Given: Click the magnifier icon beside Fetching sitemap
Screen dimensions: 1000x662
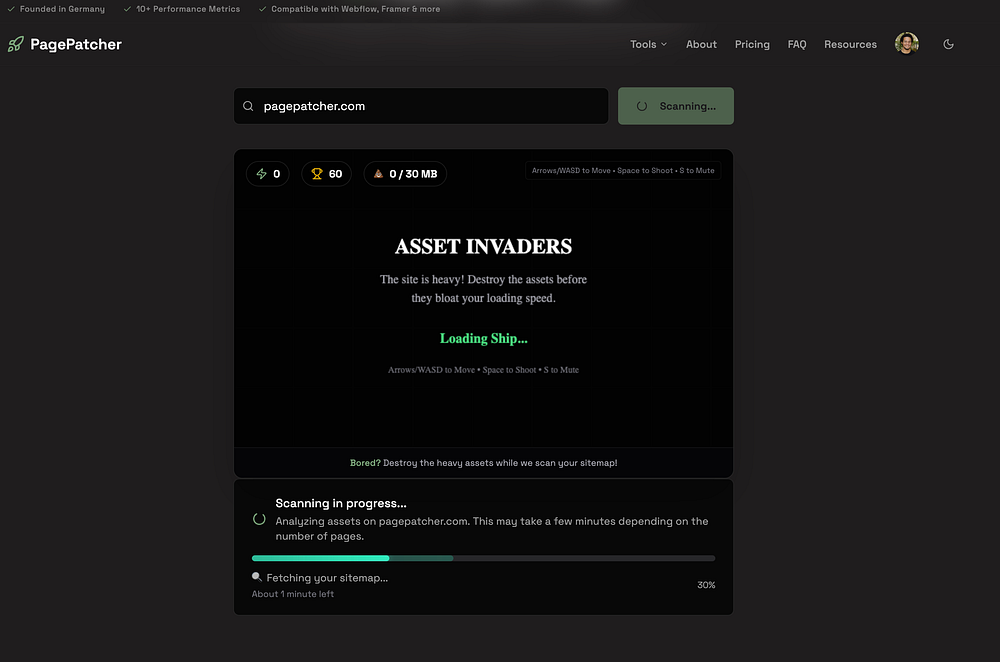Looking at the screenshot, I should click(256, 577).
